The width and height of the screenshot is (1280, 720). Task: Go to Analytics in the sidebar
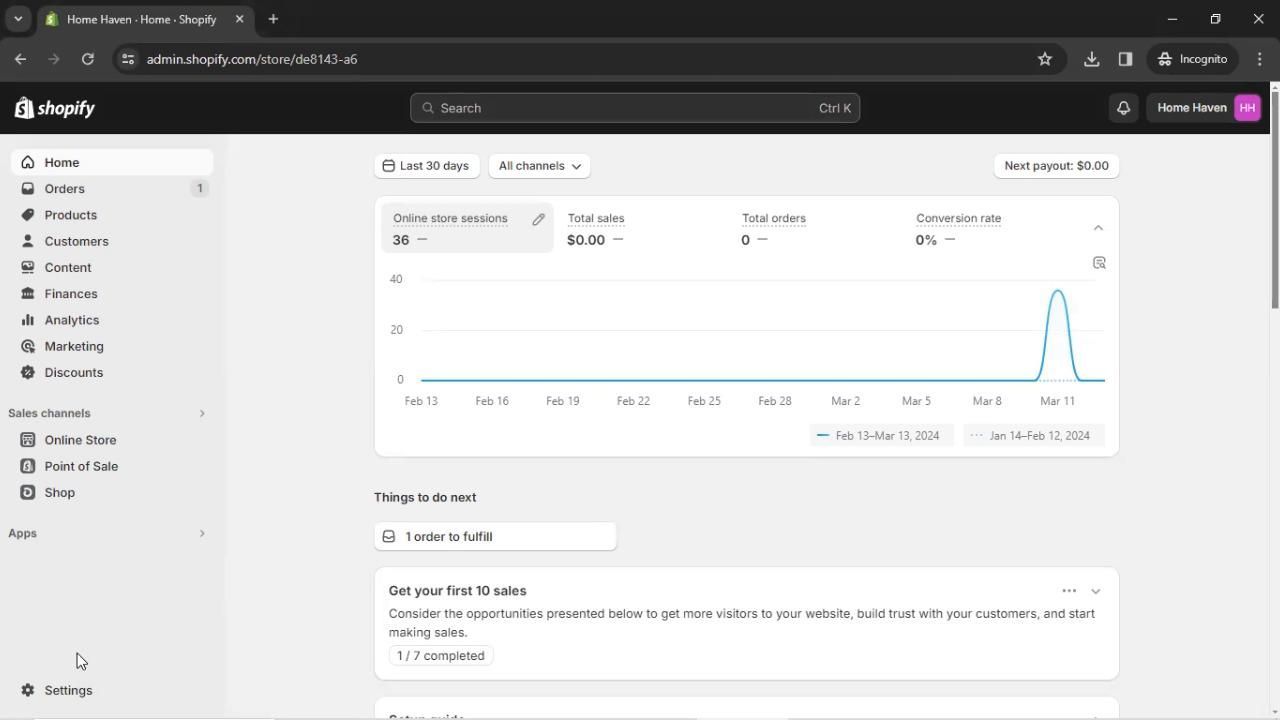[x=71, y=320]
